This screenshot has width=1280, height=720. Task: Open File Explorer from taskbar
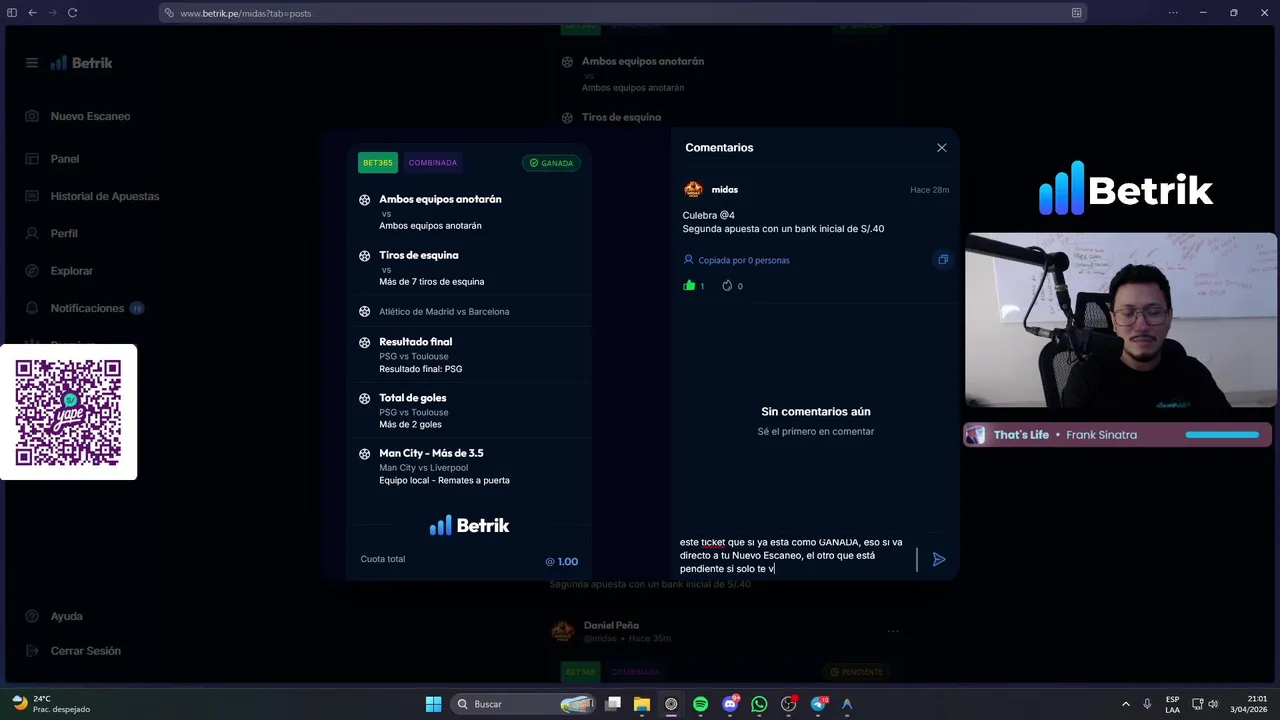[642, 704]
